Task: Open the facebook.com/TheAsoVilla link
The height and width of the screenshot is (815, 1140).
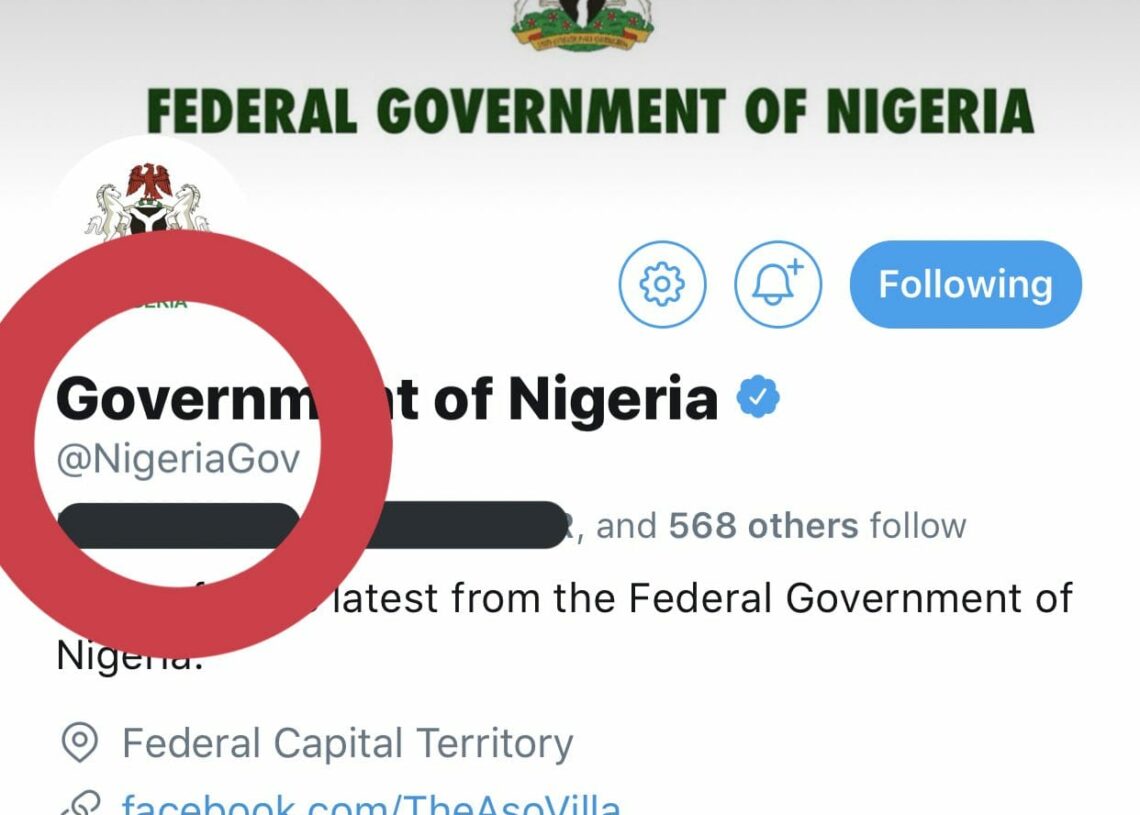Action: click(x=371, y=804)
